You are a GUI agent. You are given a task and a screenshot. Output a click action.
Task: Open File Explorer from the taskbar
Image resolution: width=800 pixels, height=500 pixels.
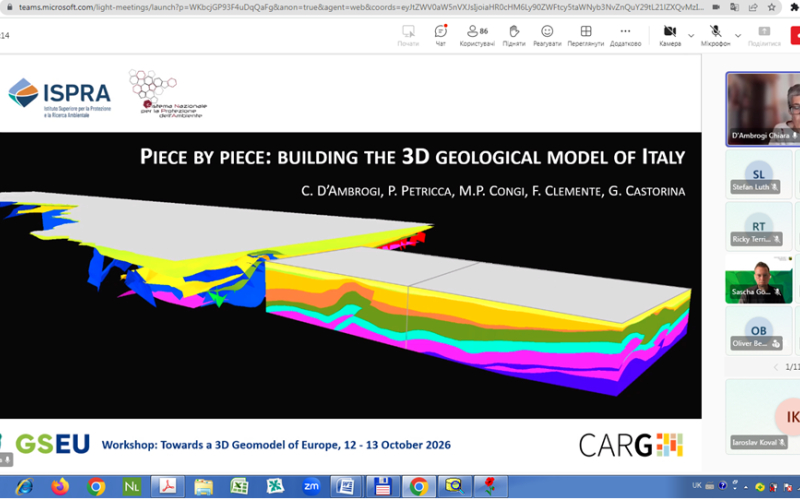(203, 487)
